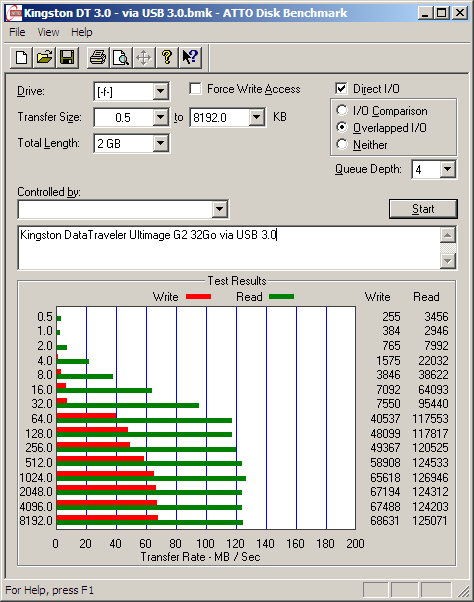Click read value 126946

pos(430,478)
